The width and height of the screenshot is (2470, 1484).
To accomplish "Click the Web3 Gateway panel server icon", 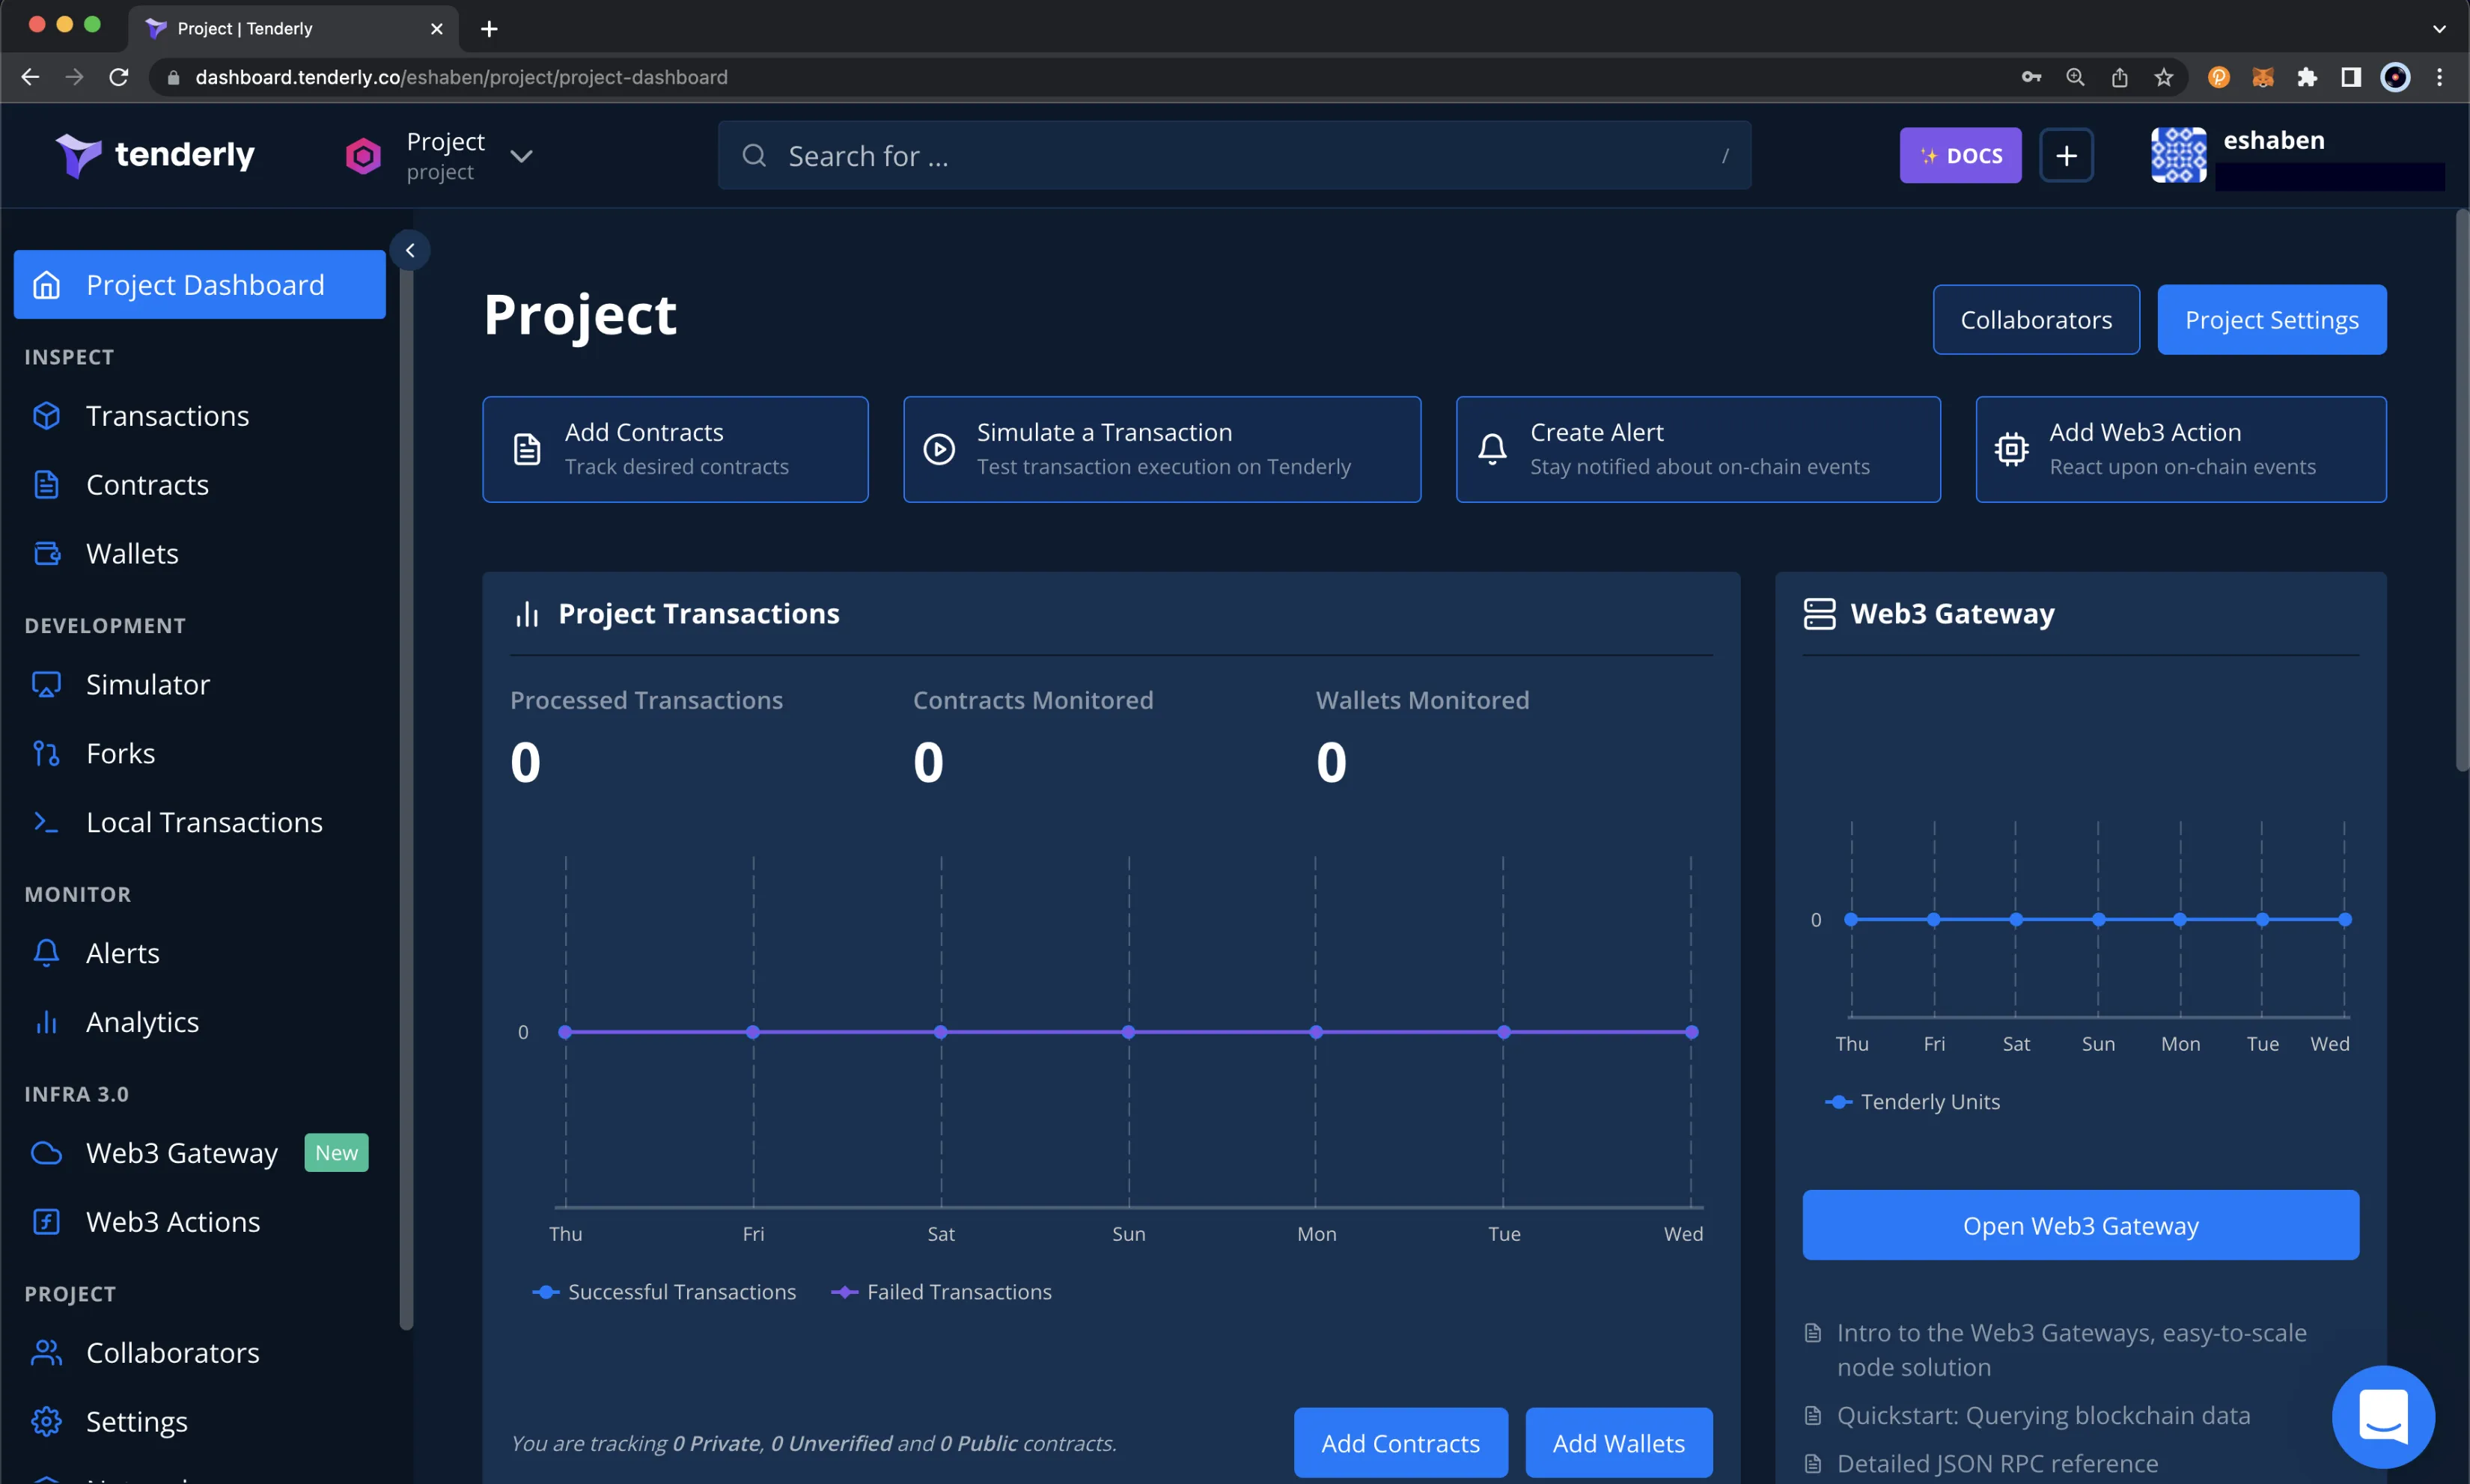I will (1819, 614).
